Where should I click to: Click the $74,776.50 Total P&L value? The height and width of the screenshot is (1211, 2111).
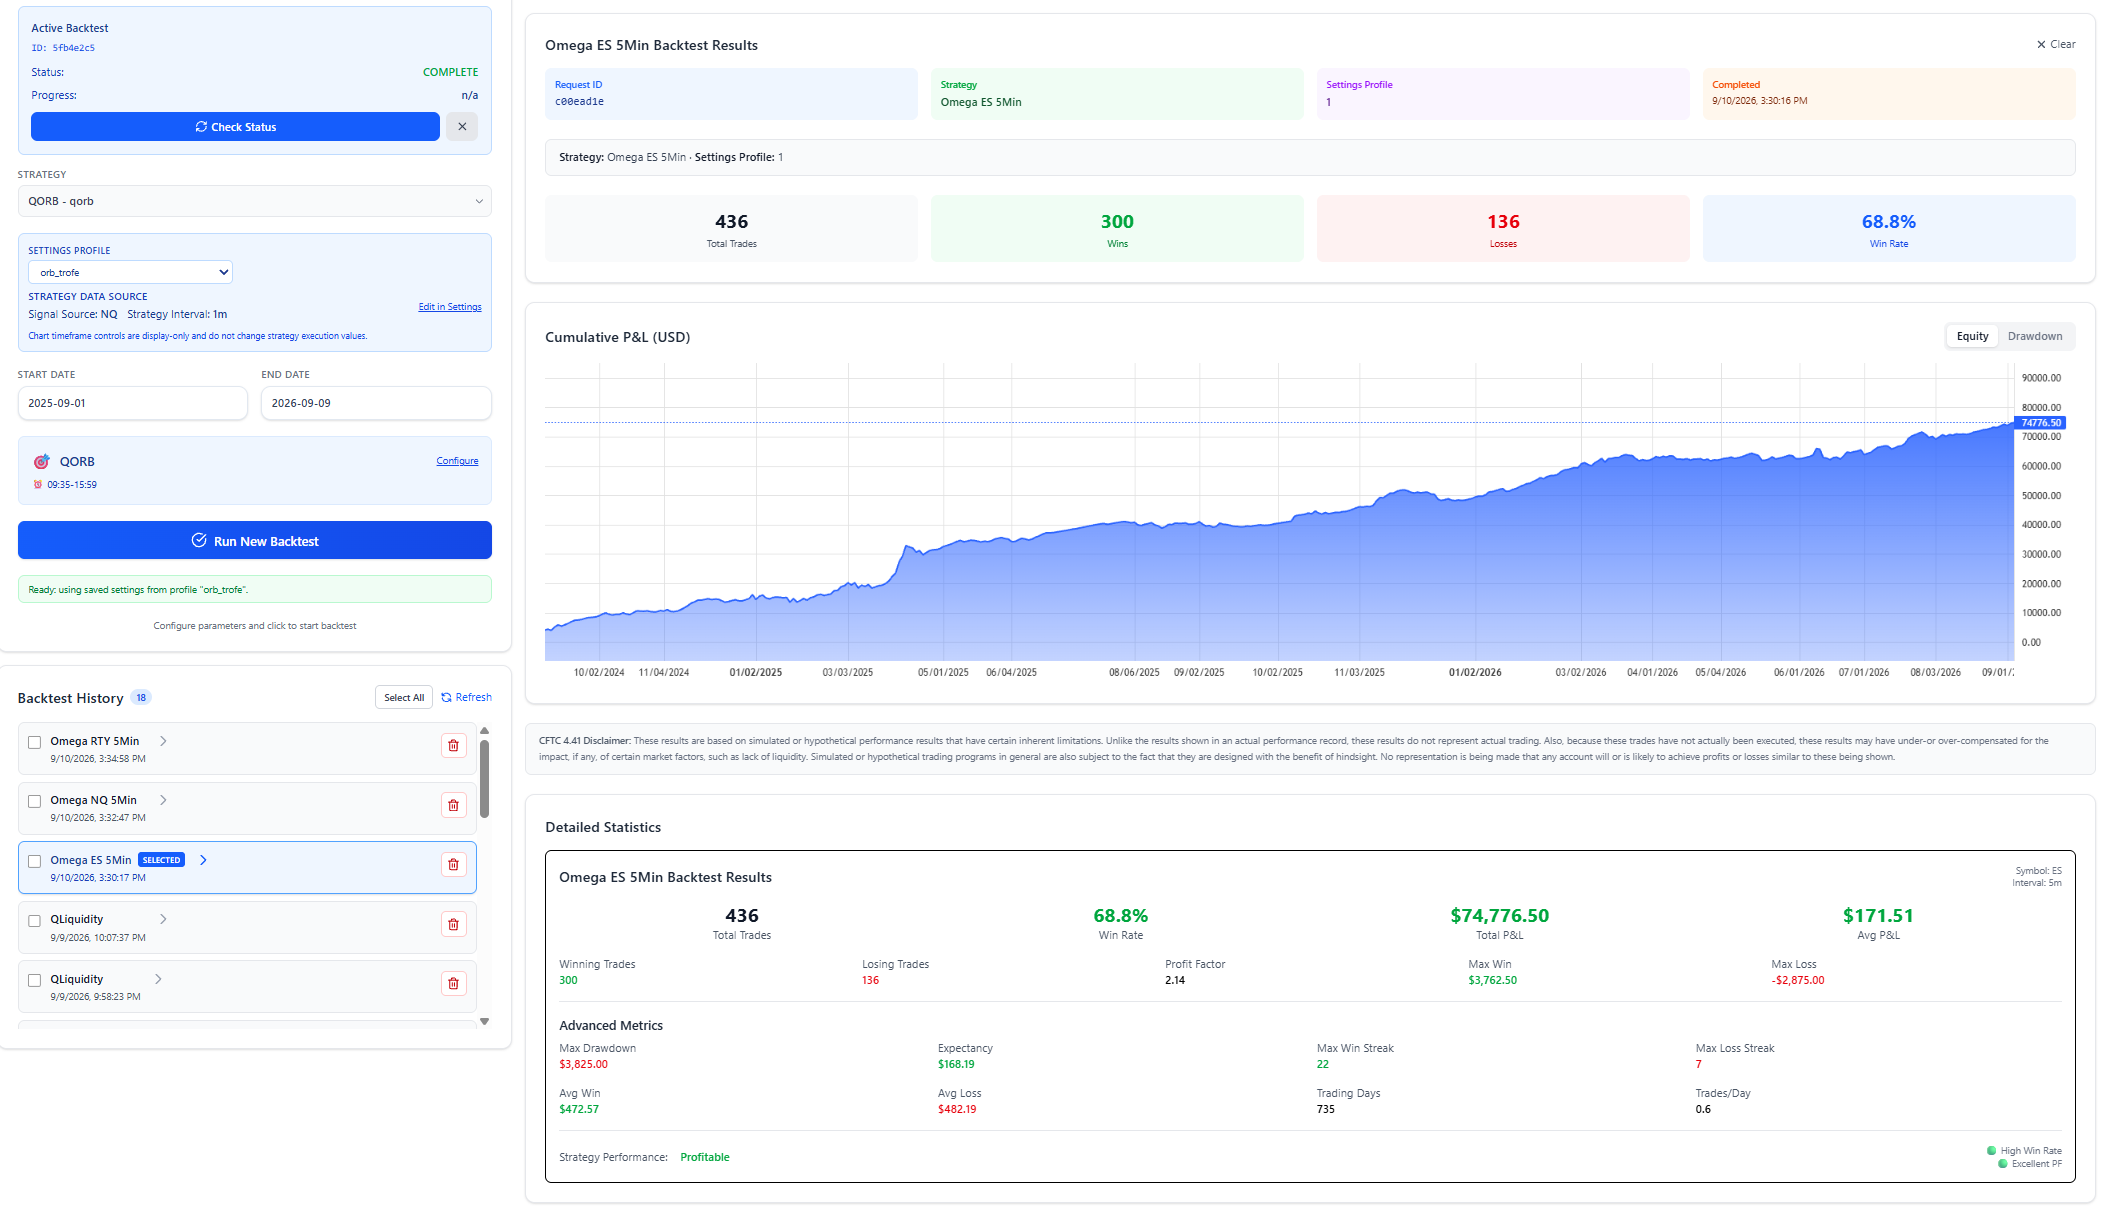tap(1499, 915)
